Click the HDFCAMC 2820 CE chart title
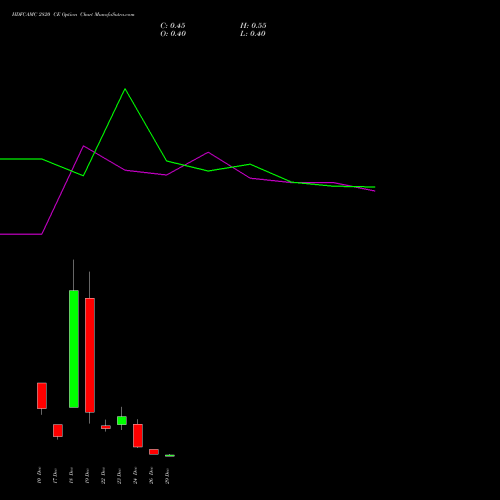This screenshot has height=500, width=500. pos(73,15)
